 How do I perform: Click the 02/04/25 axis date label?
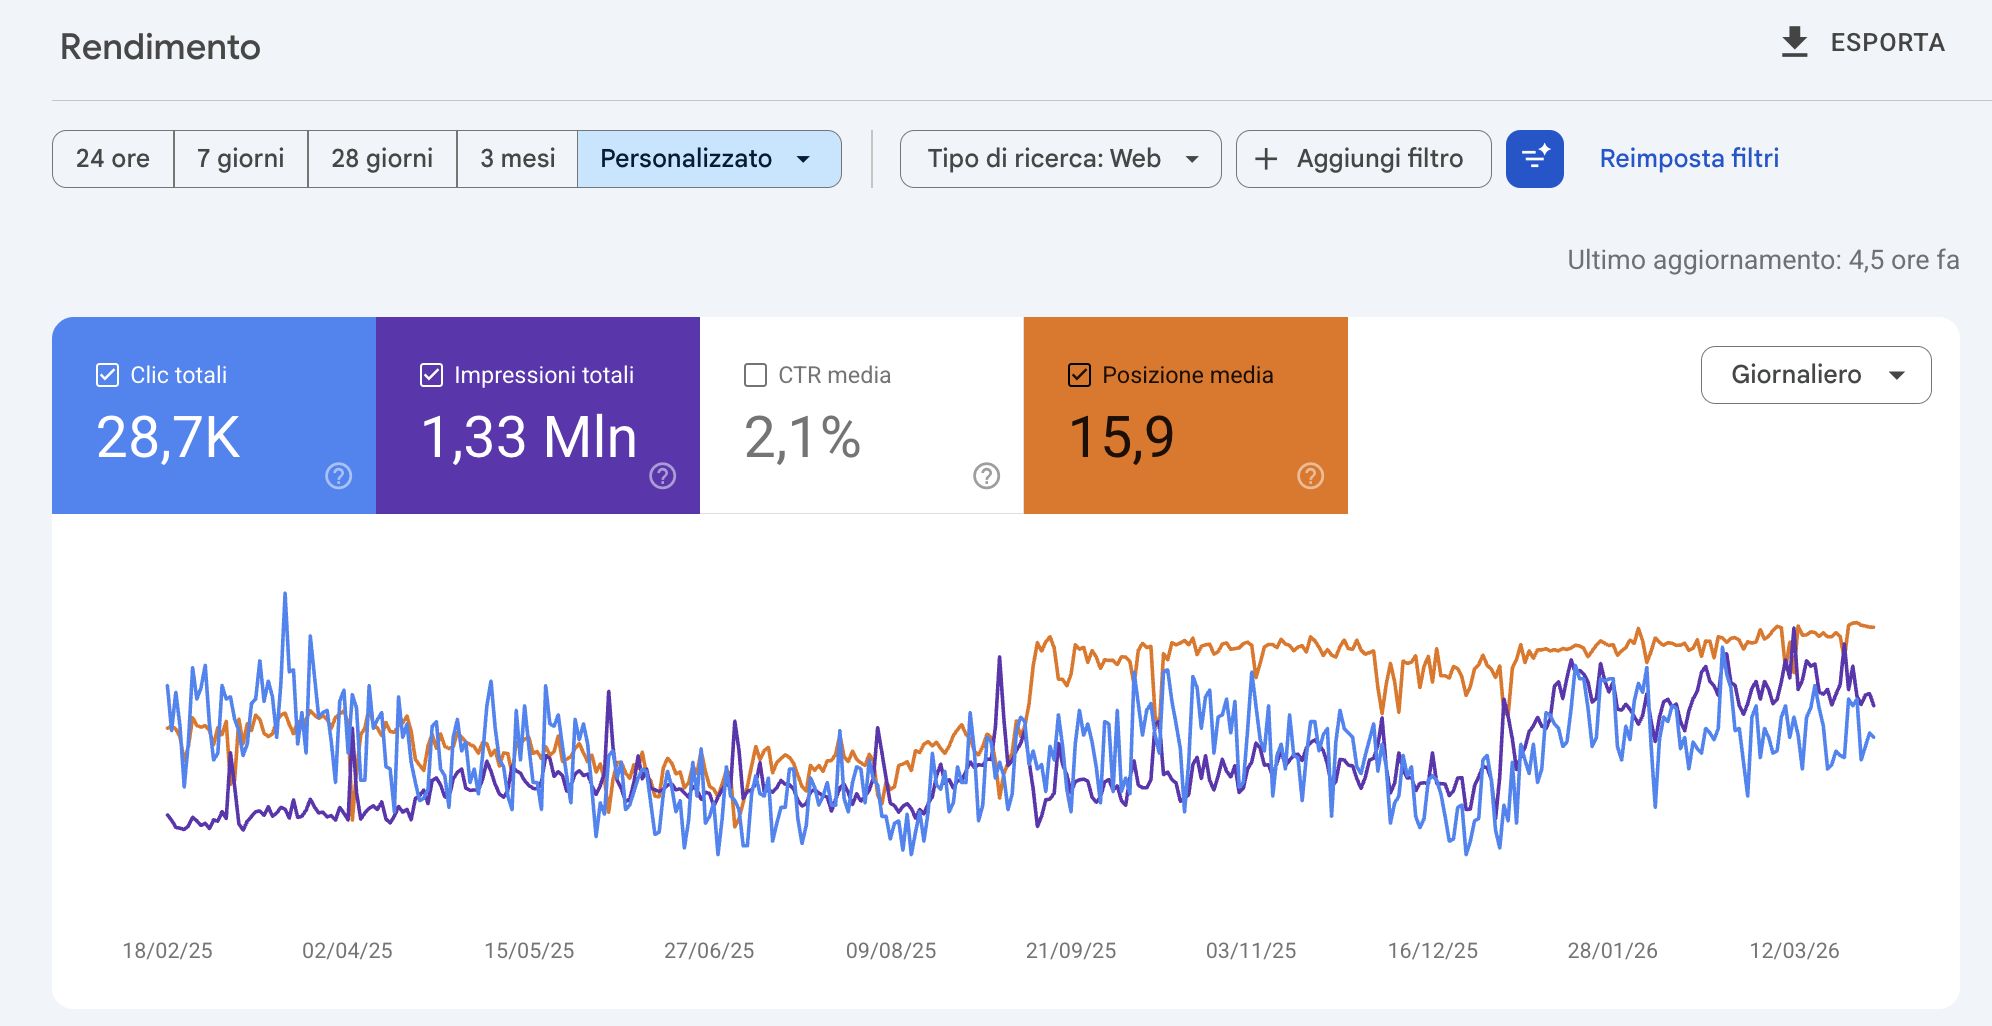click(x=347, y=951)
